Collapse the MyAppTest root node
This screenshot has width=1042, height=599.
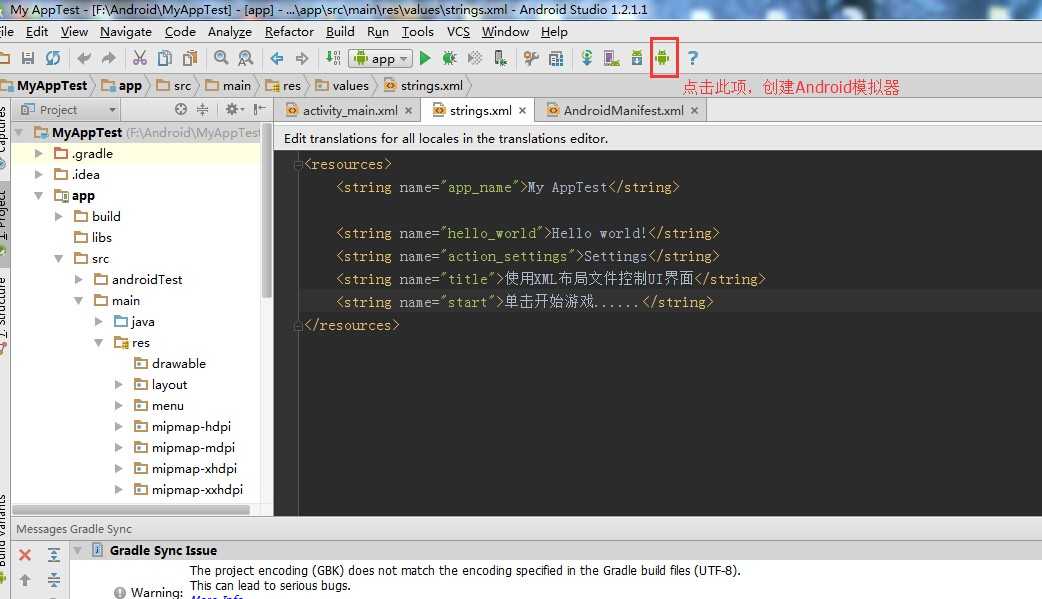click(x=19, y=132)
